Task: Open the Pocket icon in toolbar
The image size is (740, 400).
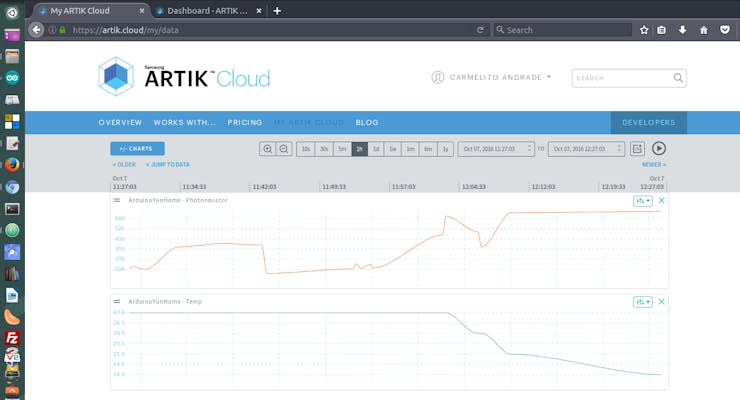Action: point(725,30)
